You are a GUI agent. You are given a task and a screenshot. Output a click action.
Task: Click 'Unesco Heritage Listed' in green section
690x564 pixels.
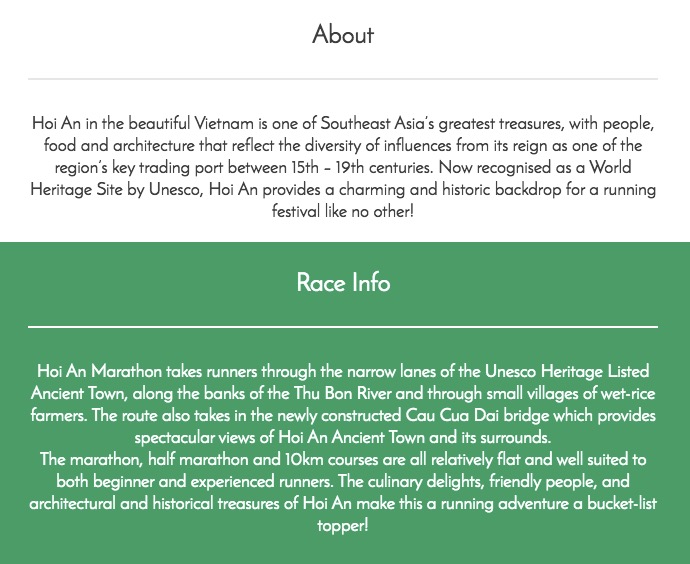click(567, 372)
